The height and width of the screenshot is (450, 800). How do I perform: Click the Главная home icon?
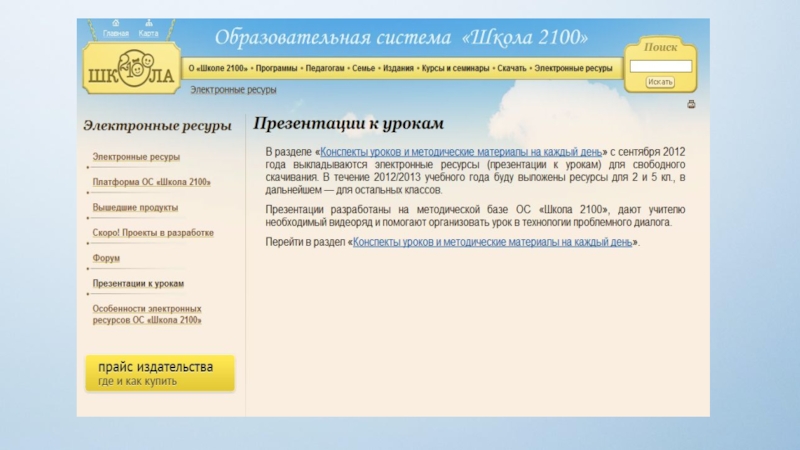click(x=116, y=23)
